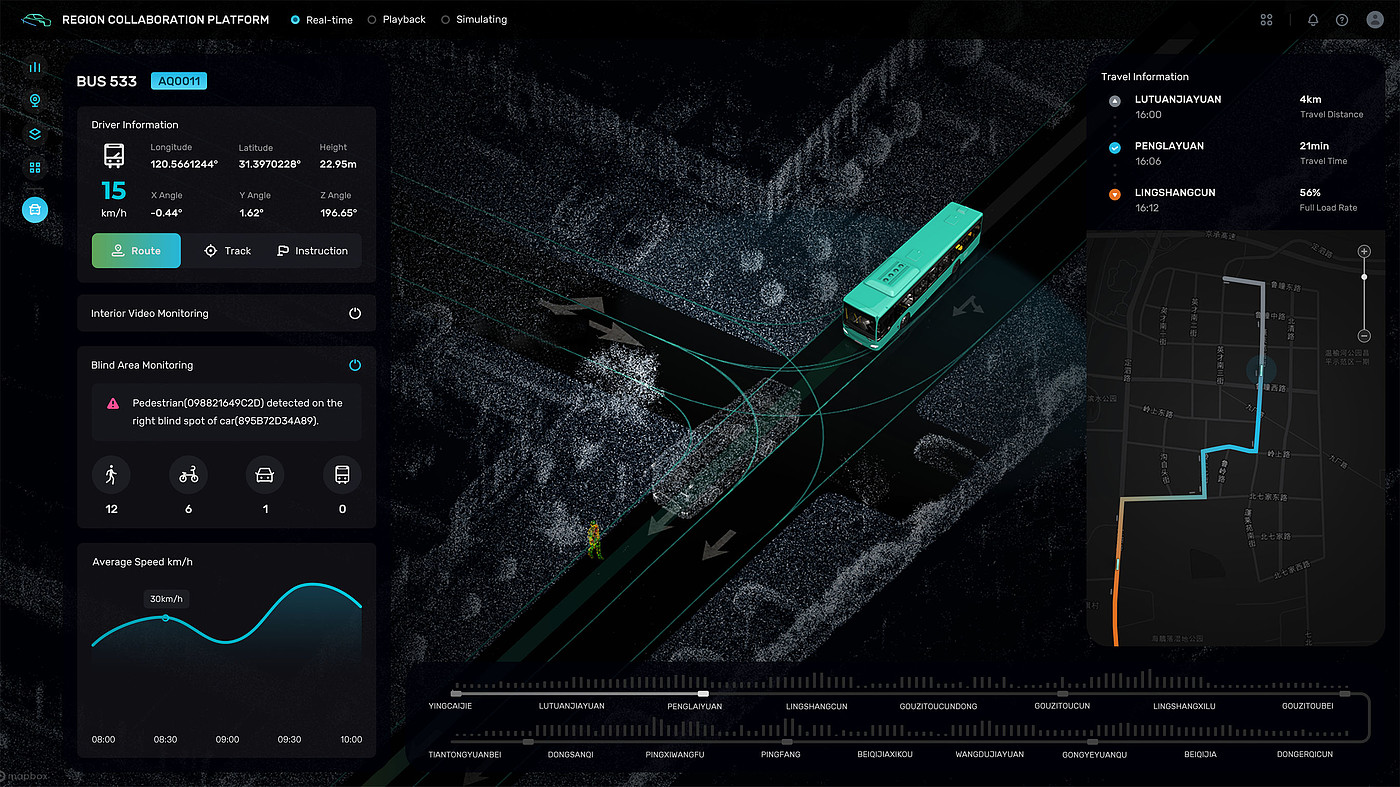Click the grid modules sidebar icon

[x=35, y=168]
